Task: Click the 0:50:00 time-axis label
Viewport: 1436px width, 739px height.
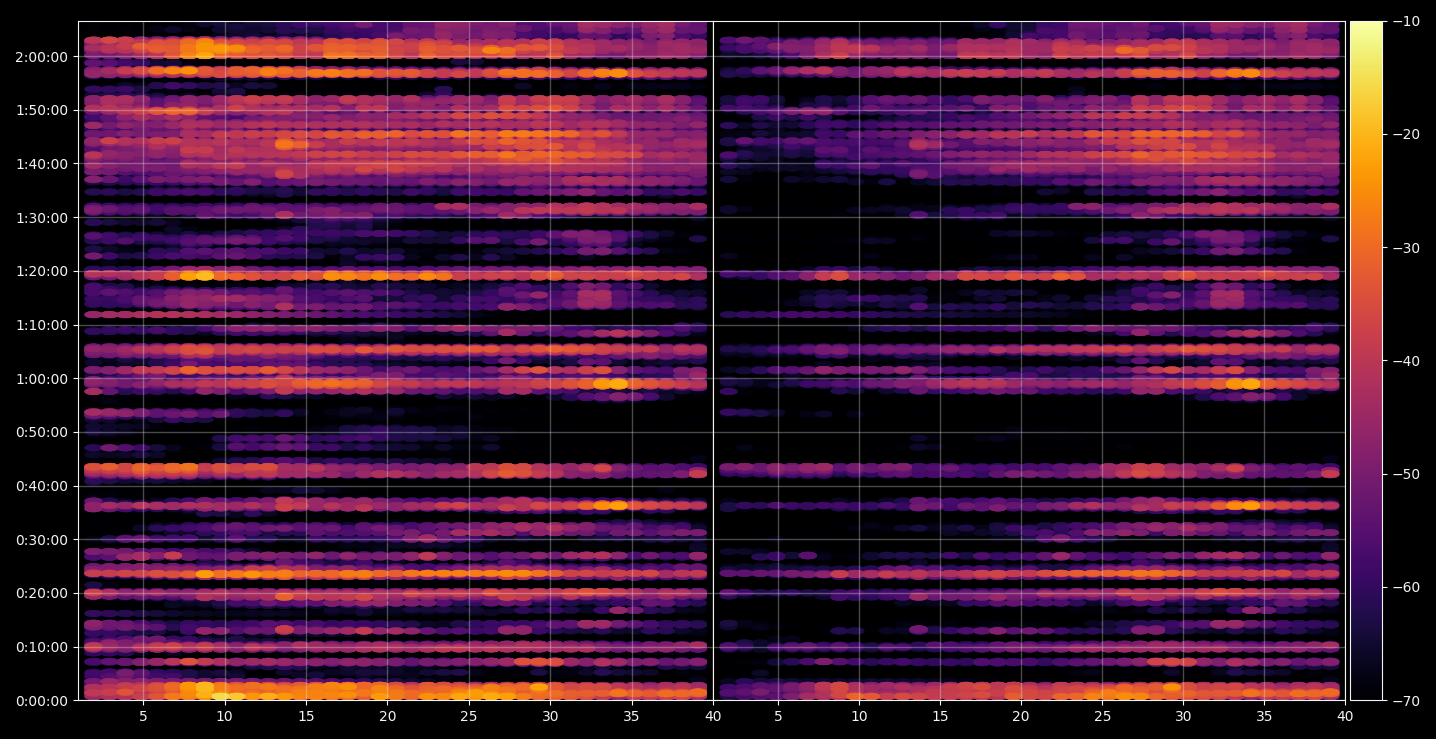Action: click(41, 432)
